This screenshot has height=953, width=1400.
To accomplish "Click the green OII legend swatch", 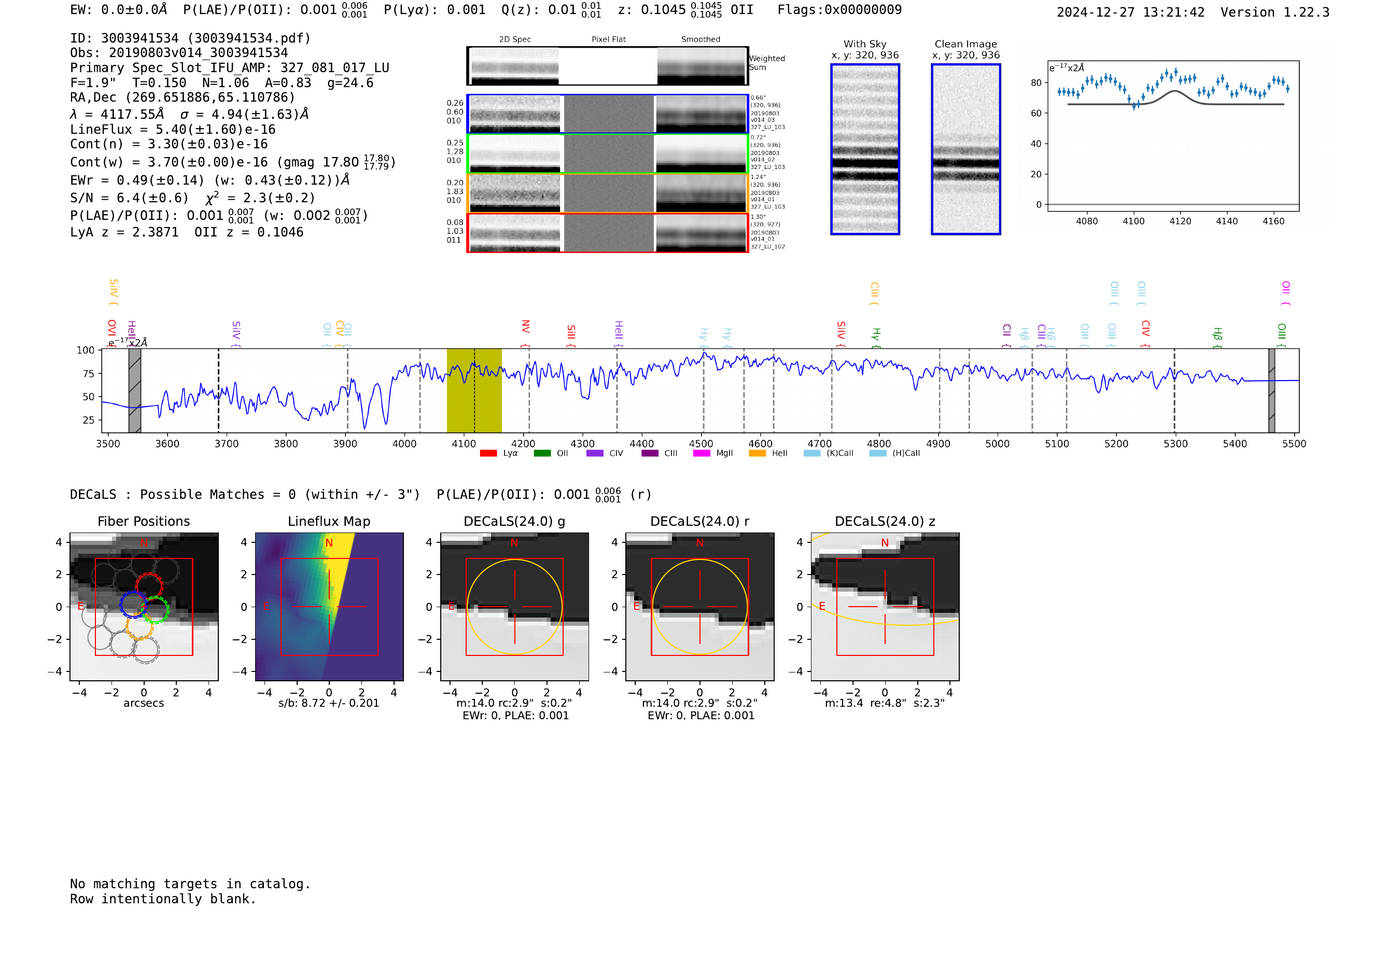I will [x=542, y=453].
